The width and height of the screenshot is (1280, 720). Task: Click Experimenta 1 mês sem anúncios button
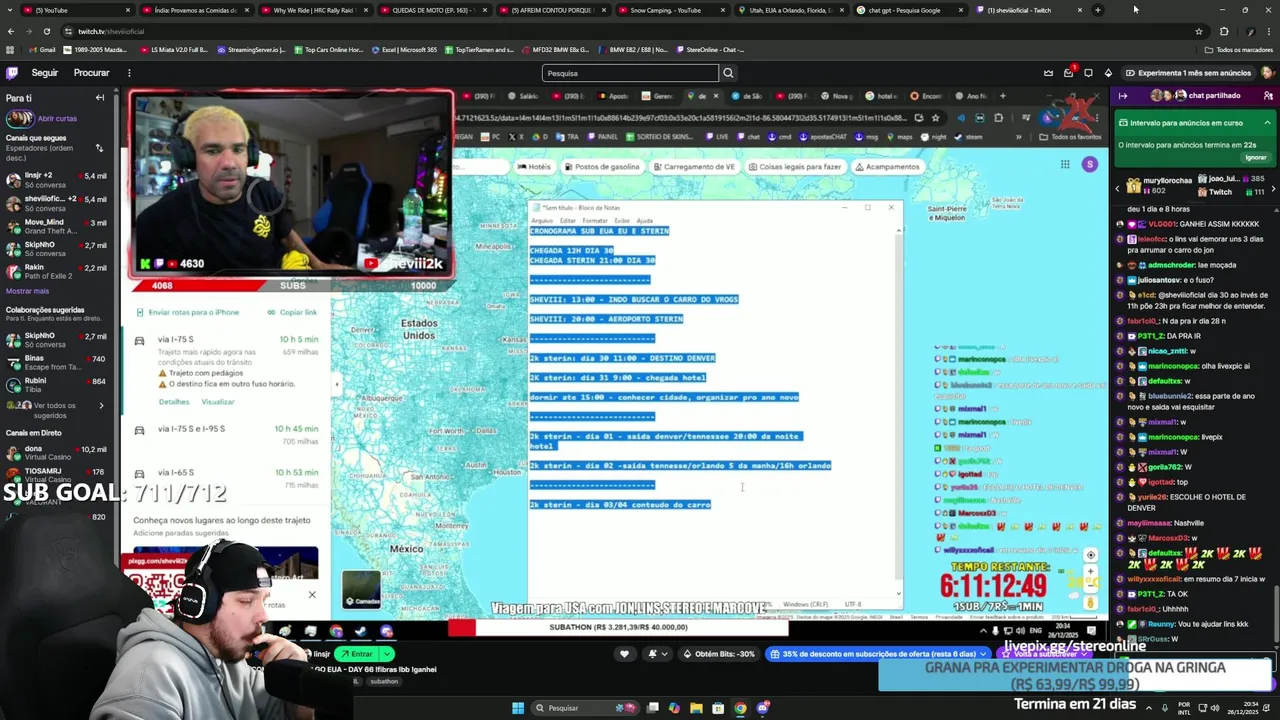point(1187,73)
